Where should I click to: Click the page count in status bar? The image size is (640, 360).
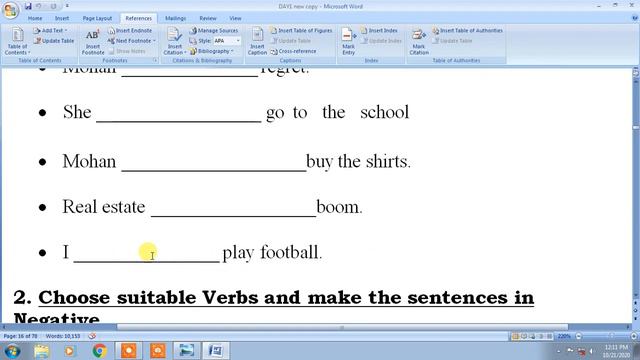[20, 336]
